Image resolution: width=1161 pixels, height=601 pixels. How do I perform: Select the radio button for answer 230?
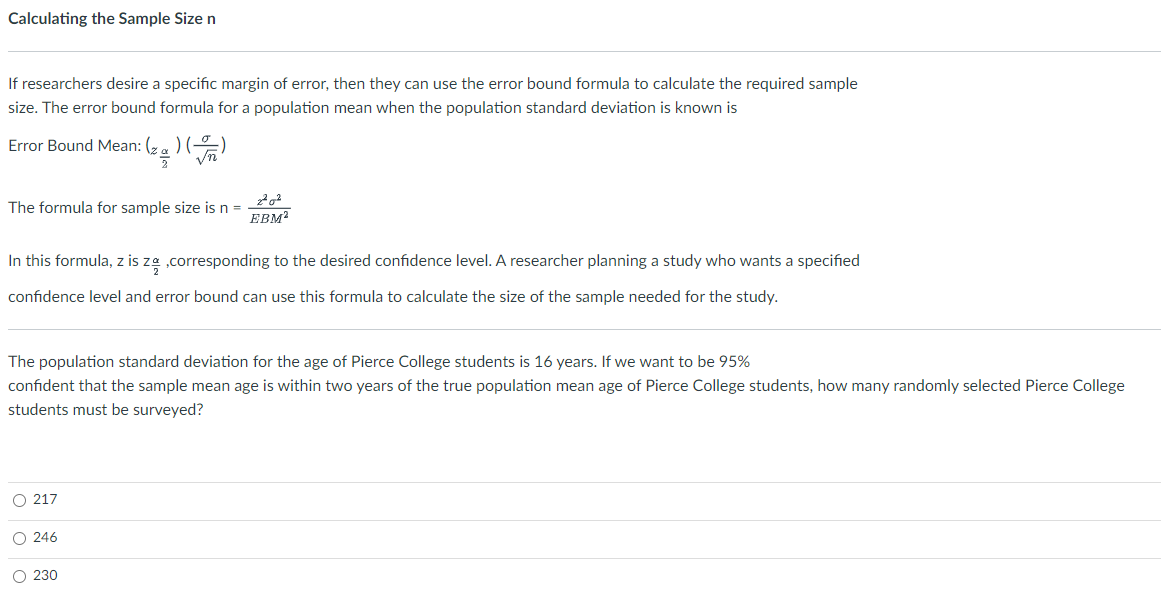coord(20,575)
